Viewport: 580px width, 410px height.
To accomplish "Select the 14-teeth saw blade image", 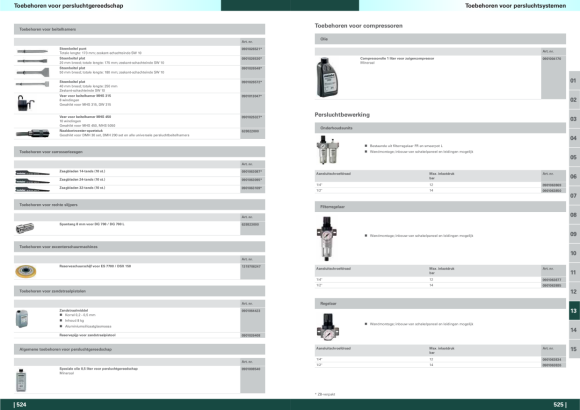I will coord(32,172).
